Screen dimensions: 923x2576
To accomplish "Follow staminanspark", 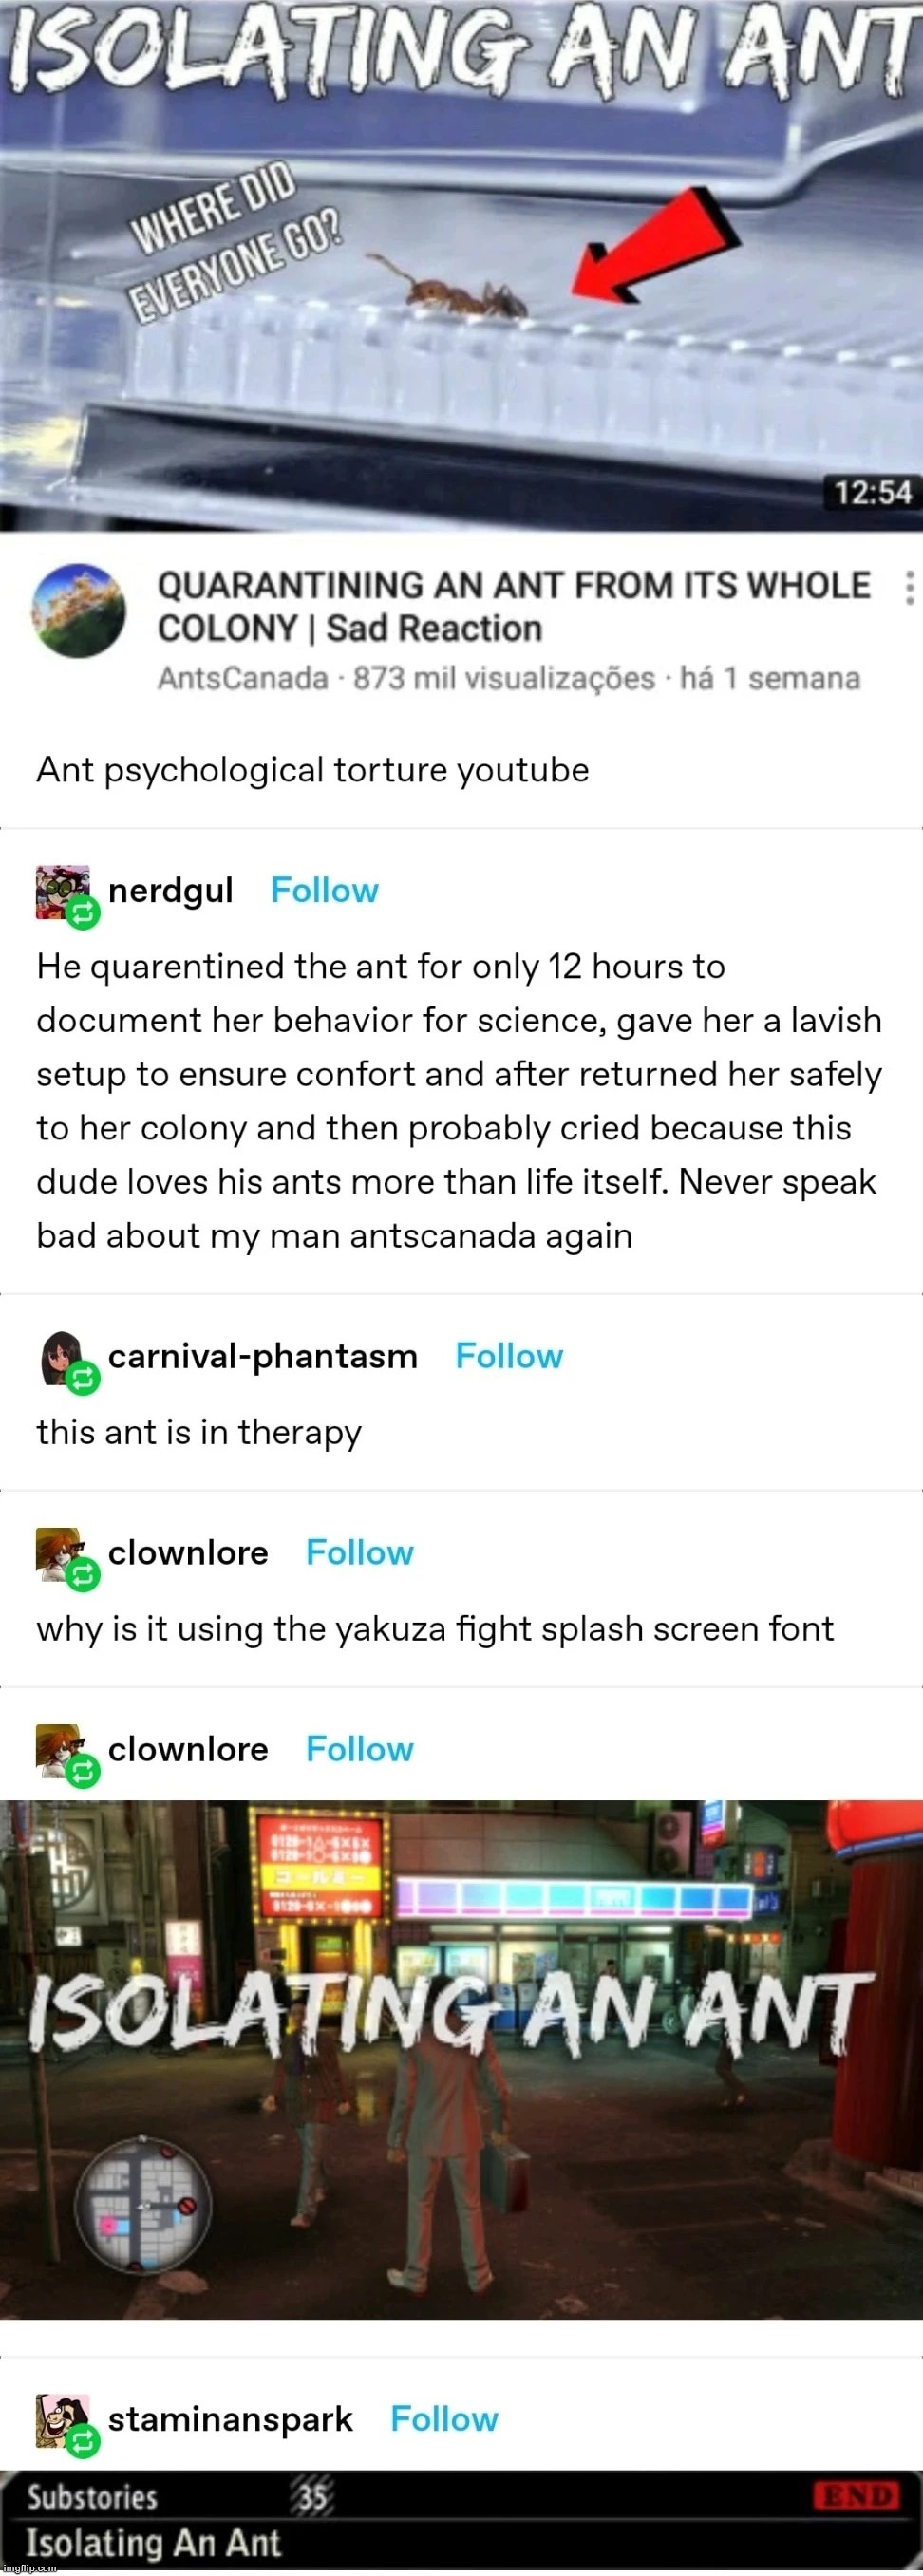I will (444, 2418).
